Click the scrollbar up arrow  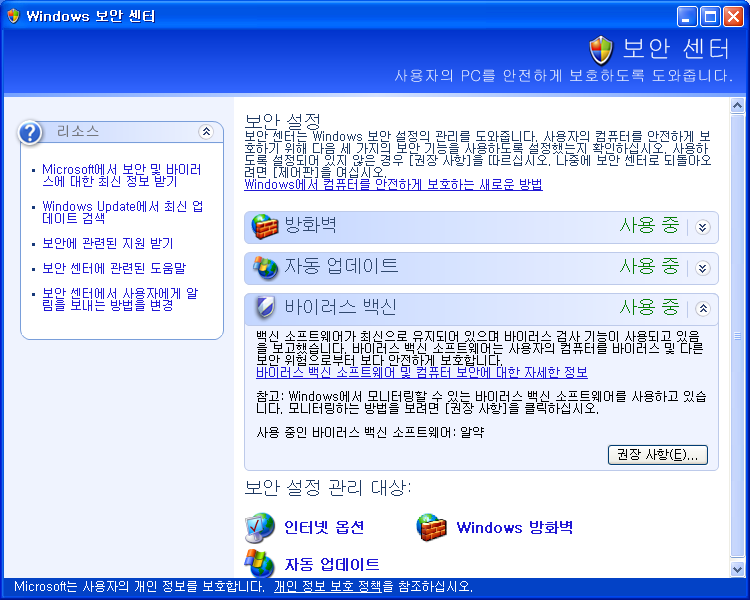click(737, 105)
